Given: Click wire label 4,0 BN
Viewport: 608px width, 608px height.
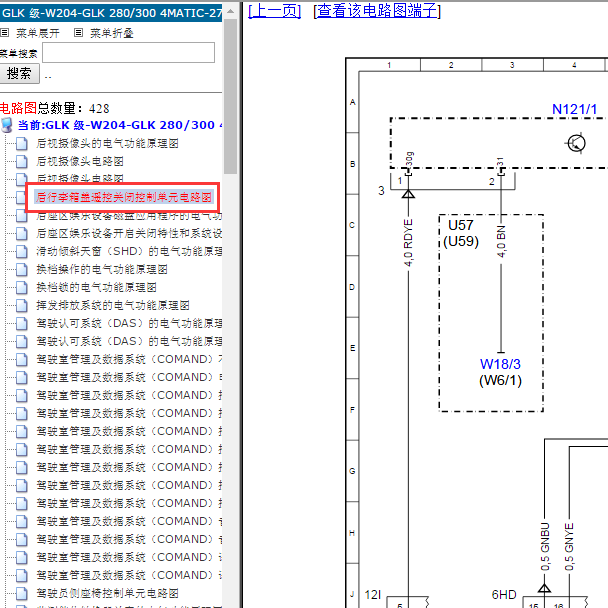Looking at the screenshot, I should click(x=501, y=241).
